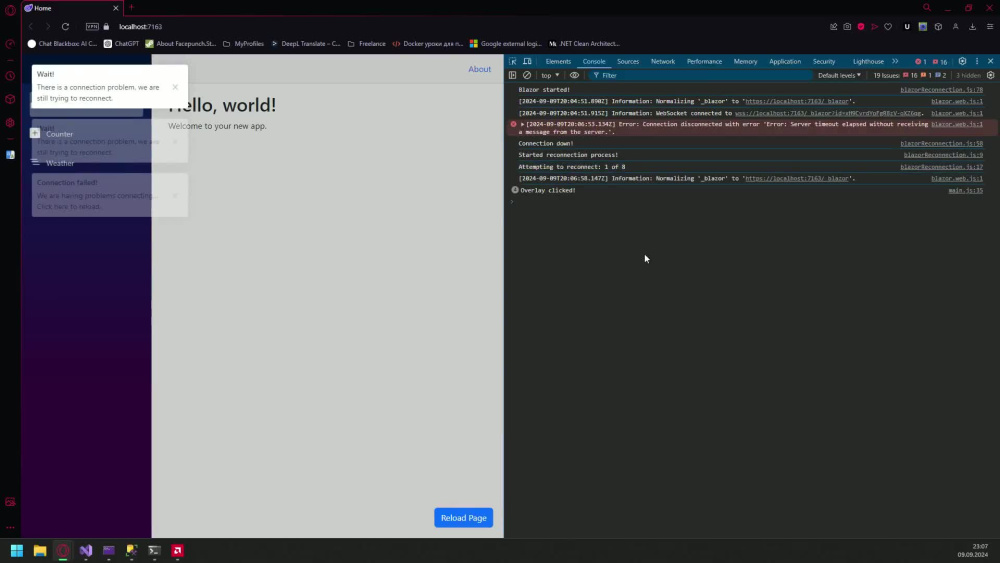Close the Home browser tab

tap(115, 8)
